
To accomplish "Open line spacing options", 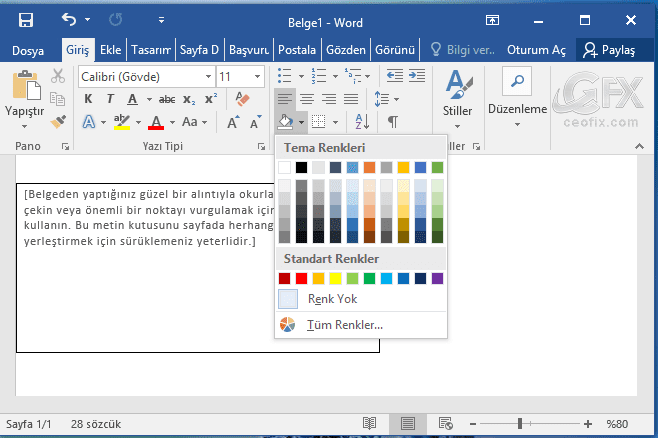I will 386,99.
